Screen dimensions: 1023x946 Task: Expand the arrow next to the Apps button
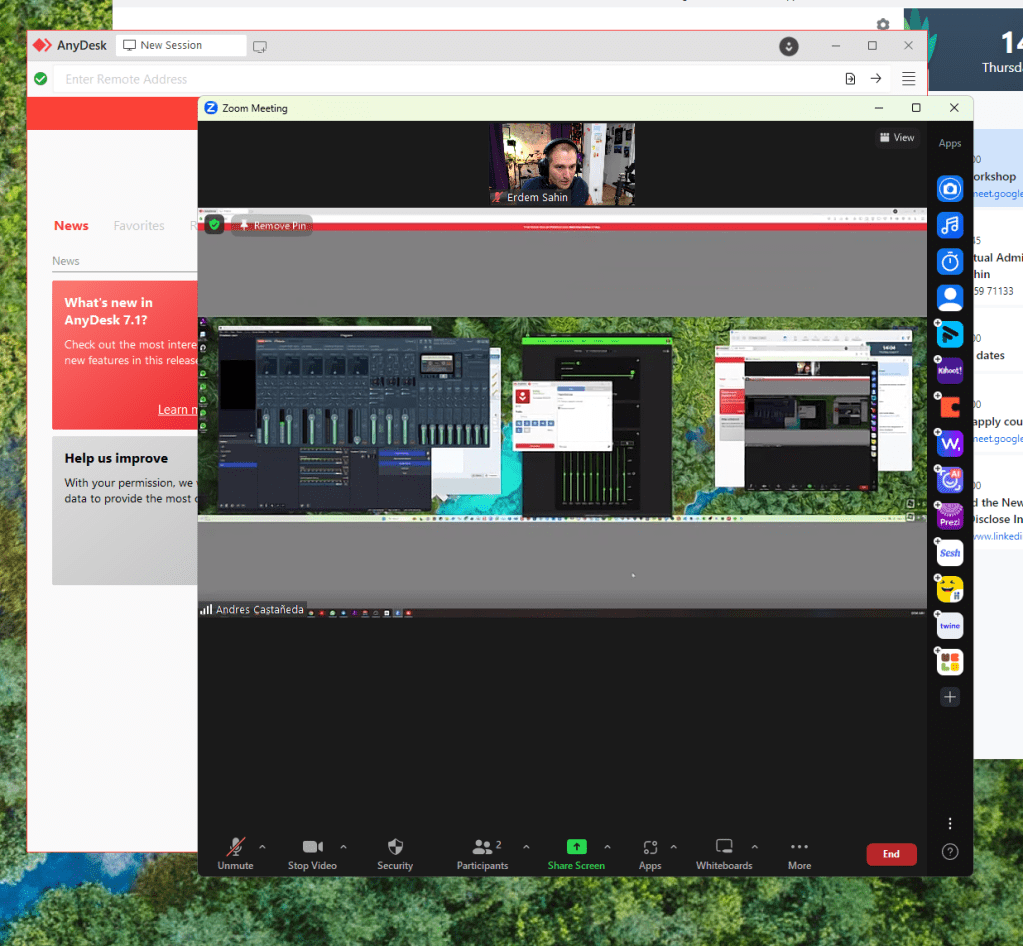click(673, 847)
